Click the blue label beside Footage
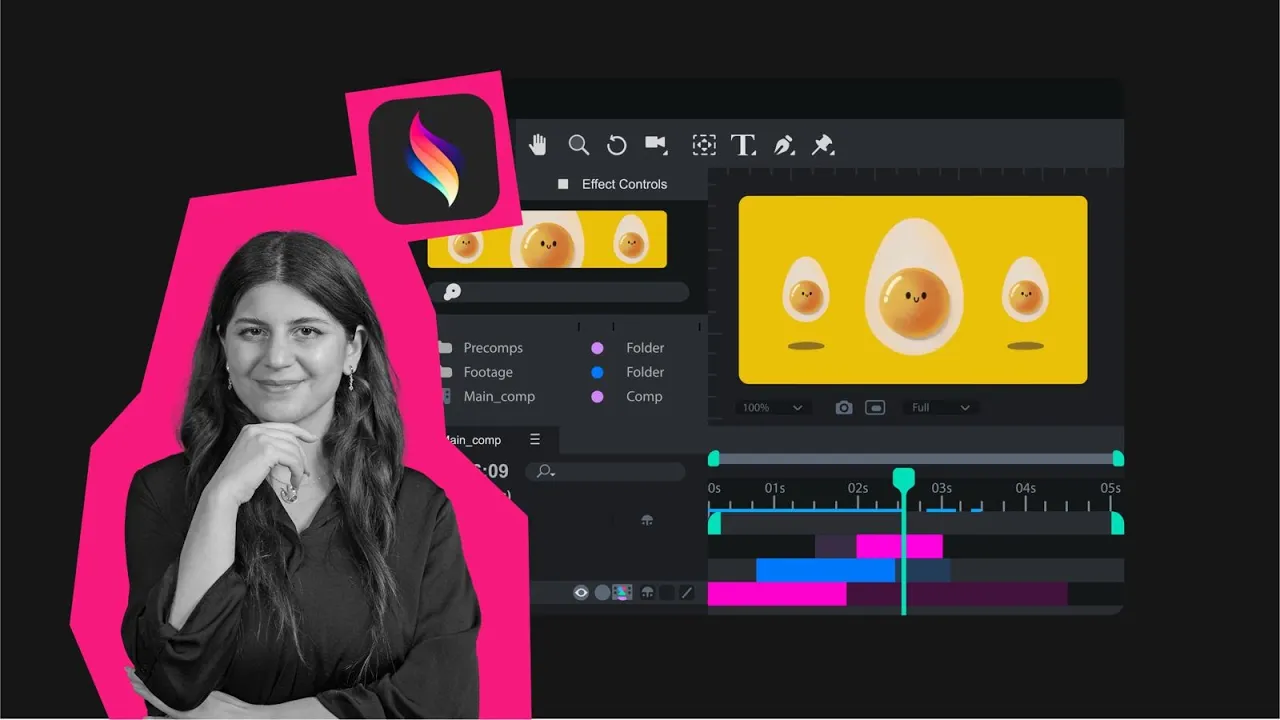 [597, 372]
